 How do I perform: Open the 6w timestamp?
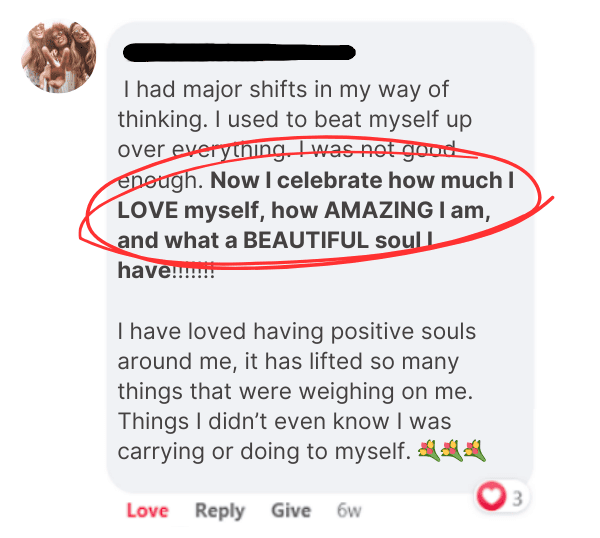(348, 511)
